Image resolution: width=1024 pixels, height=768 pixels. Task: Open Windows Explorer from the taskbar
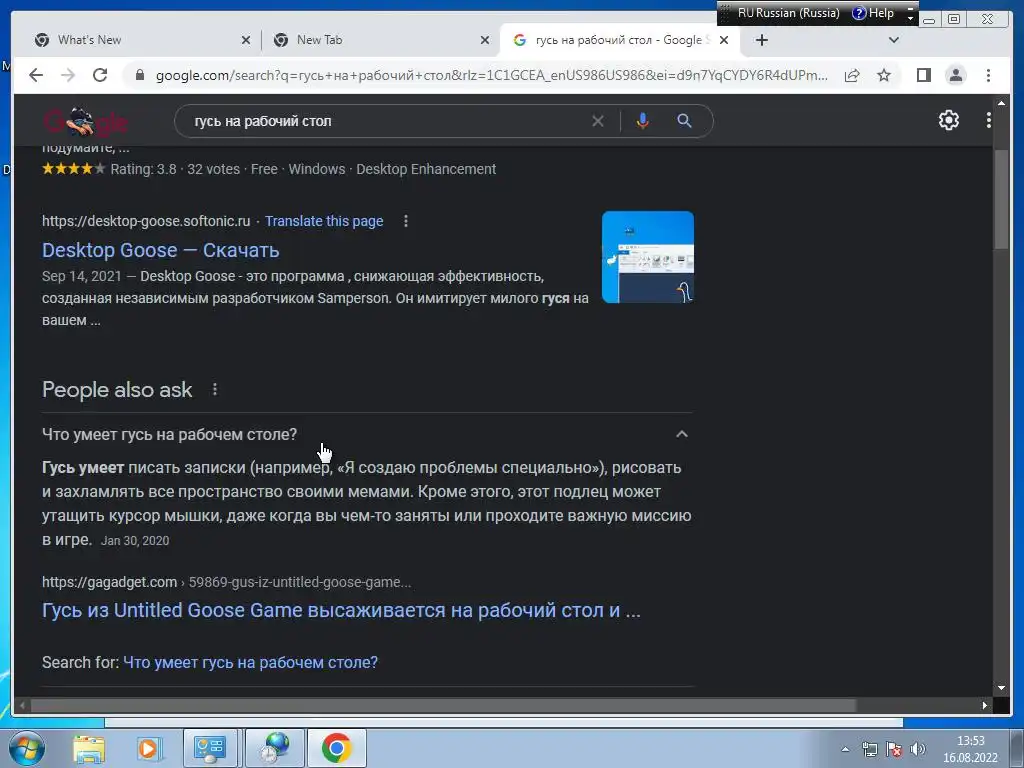click(89, 748)
